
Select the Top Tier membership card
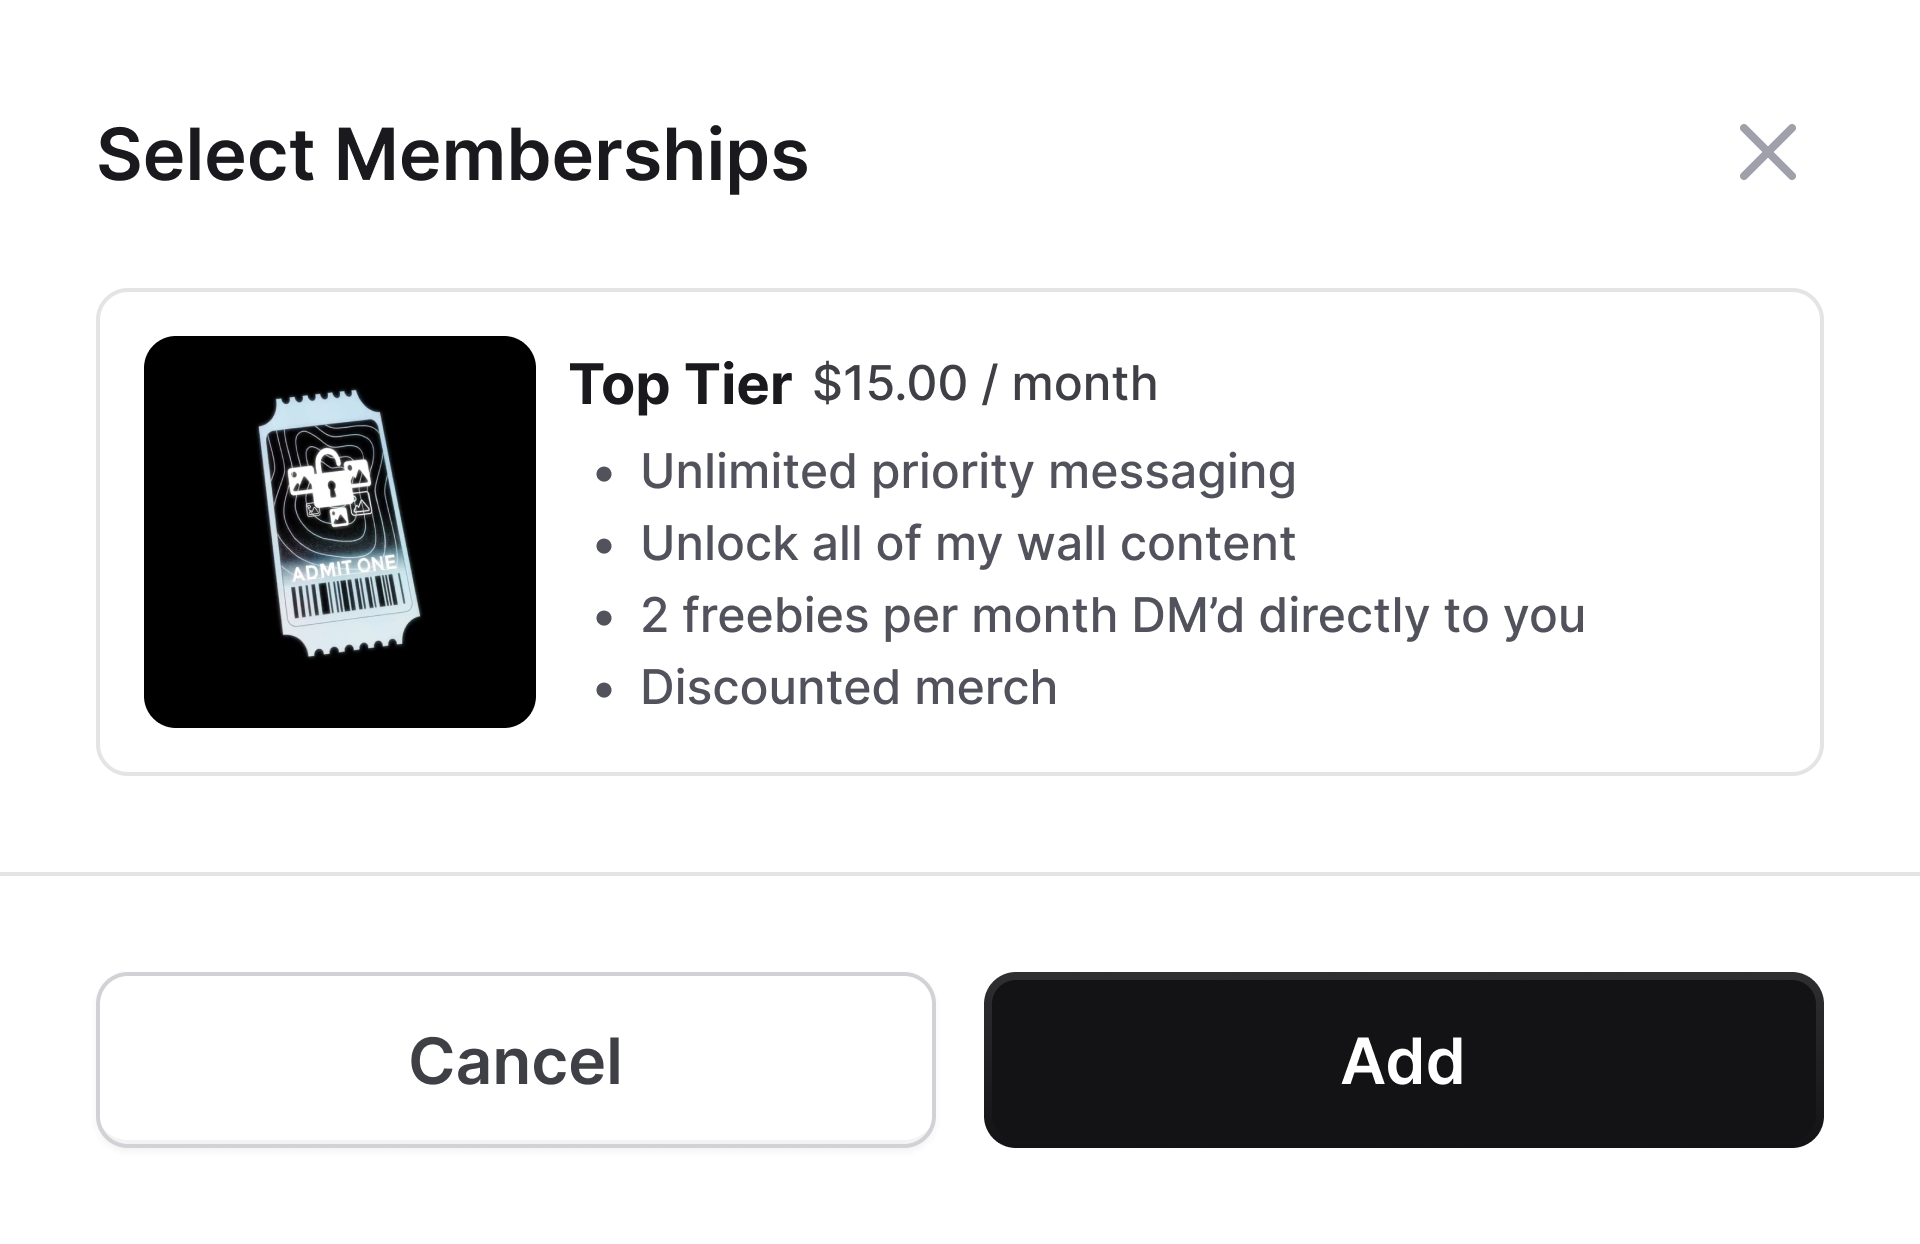(x=960, y=532)
